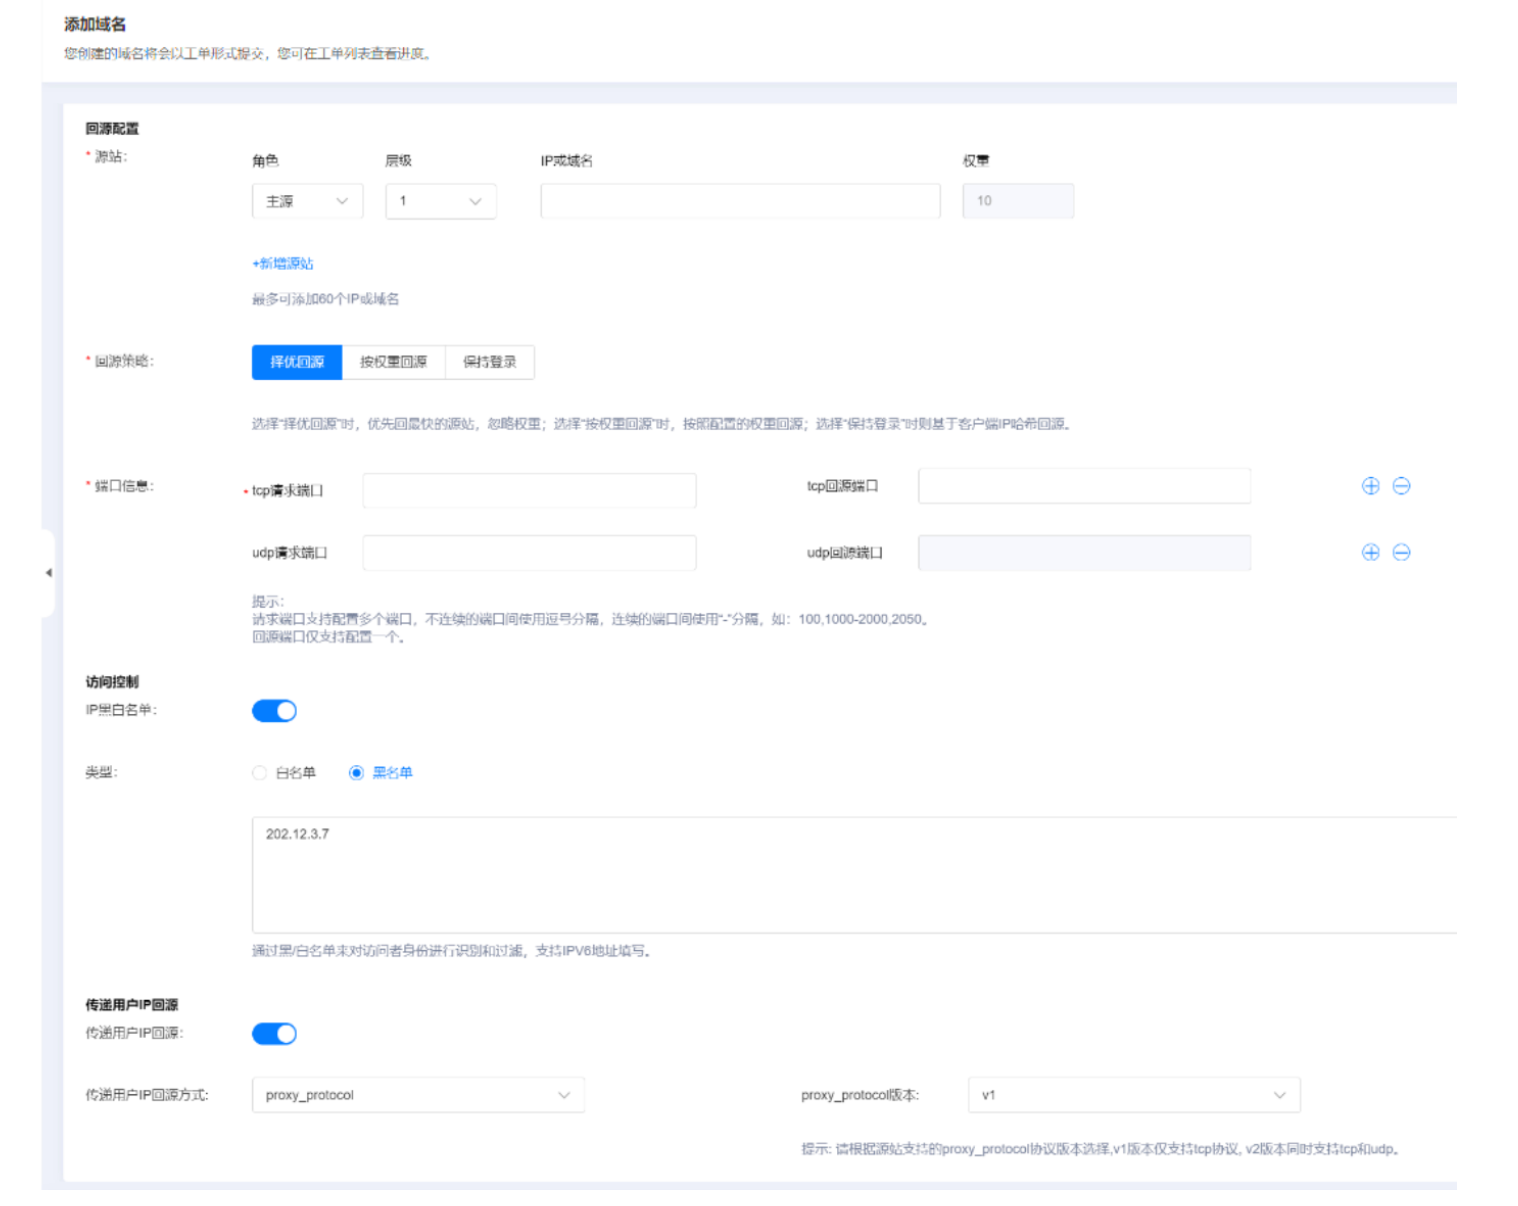Viewport: 1518px width, 1206px height.
Task: Click the udp回源端口 input field
Action: click(x=1084, y=553)
